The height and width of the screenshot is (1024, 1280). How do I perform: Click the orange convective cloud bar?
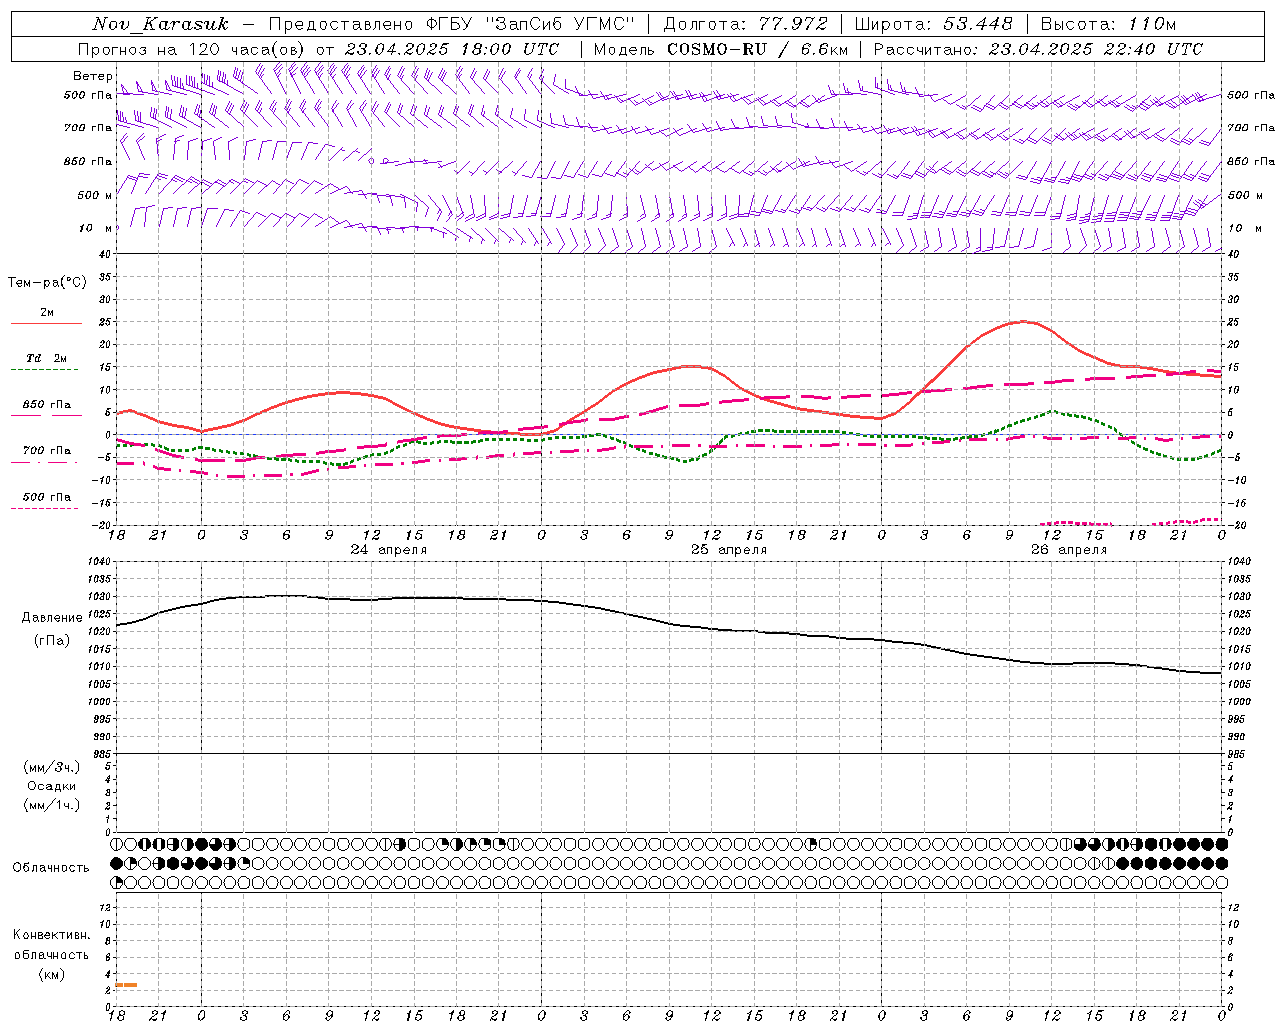pos(126,985)
